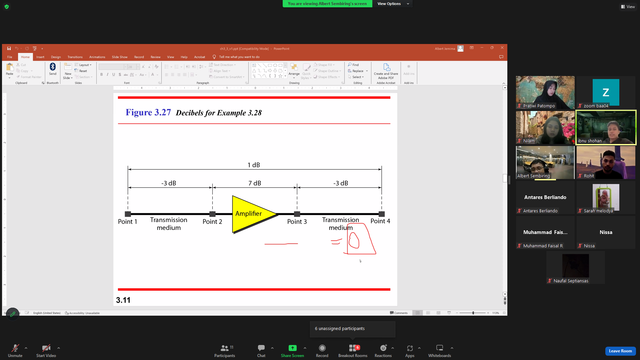
Task: Open Whiteboards
Action: (x=440, y=350)
